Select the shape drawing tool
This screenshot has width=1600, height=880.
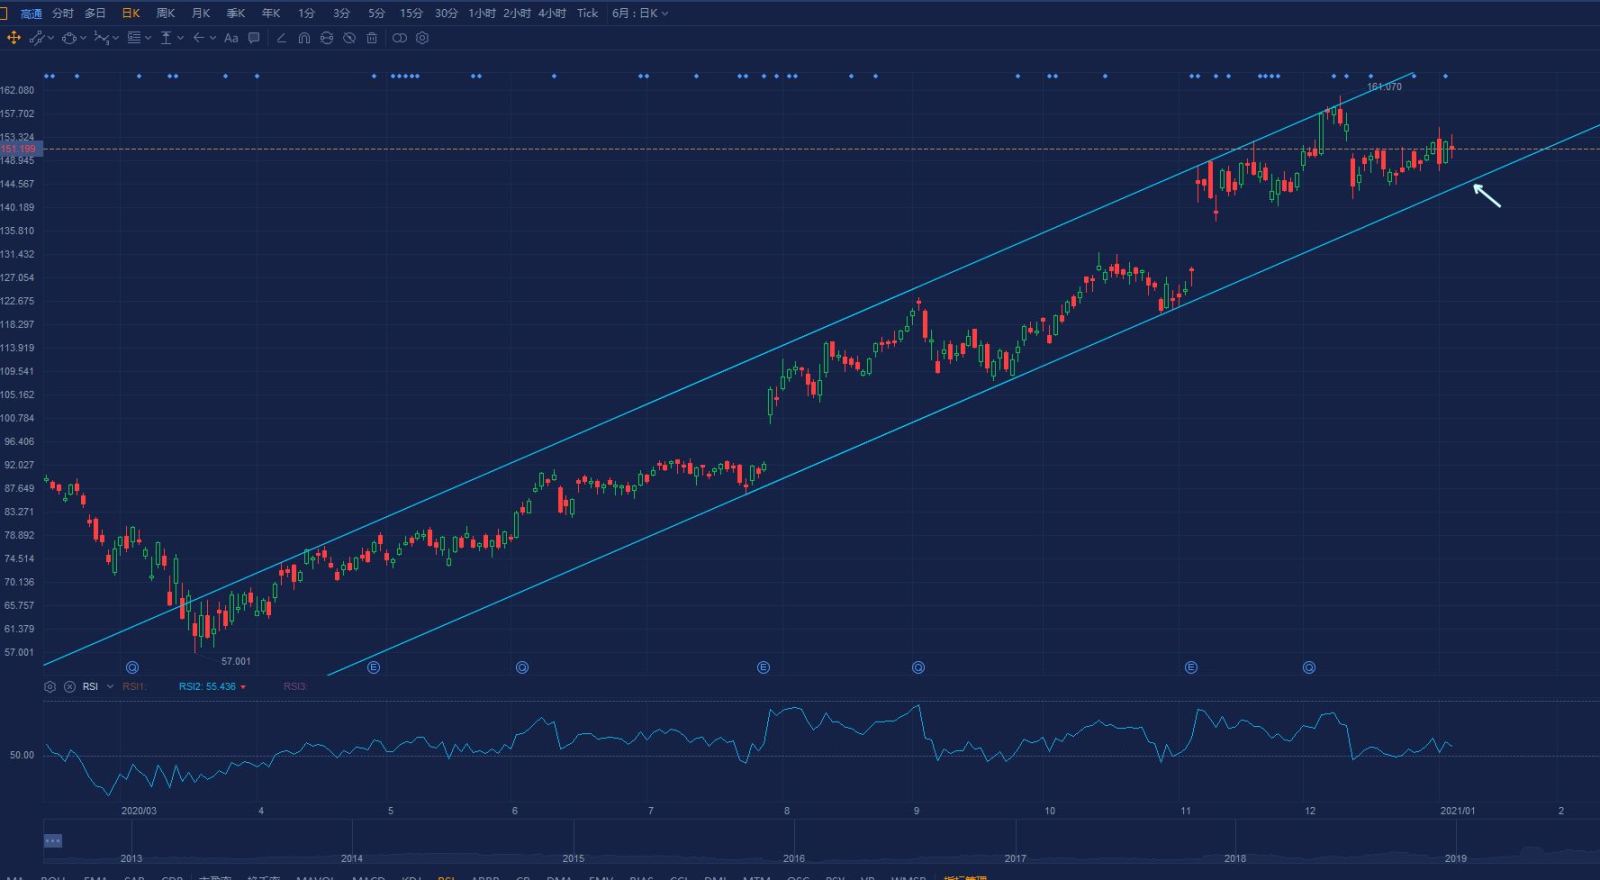tap(69, 38)
